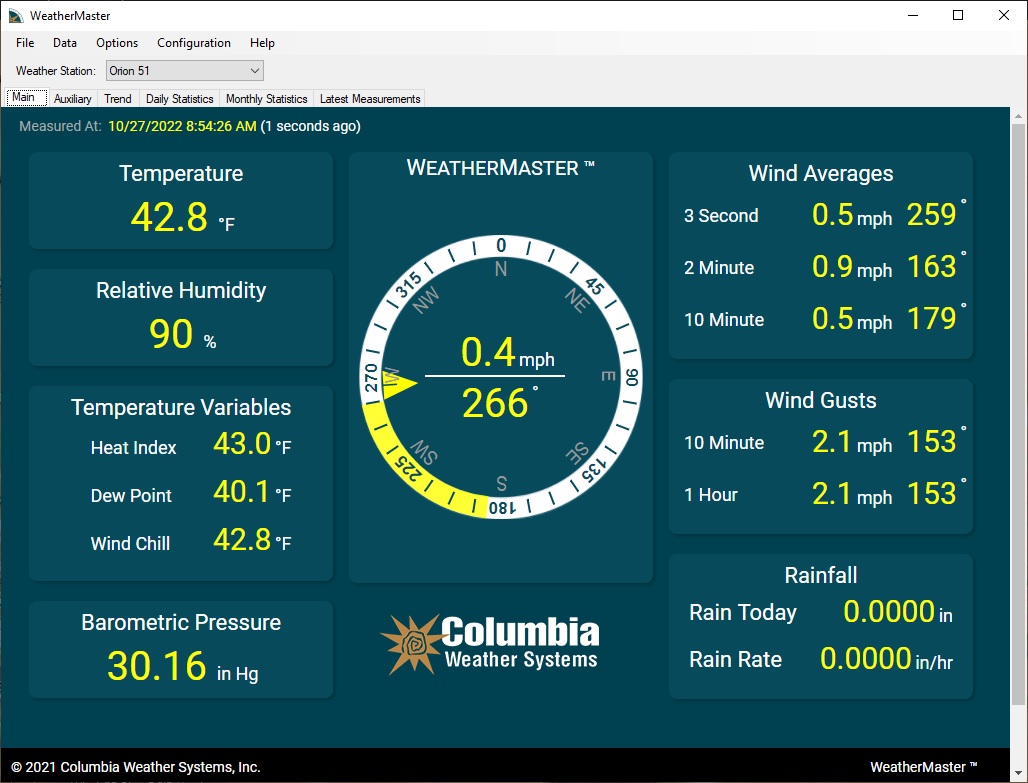The image size is (1028, 783).
Task: Click the relative humidity value 90
Action: coord(171,334)
